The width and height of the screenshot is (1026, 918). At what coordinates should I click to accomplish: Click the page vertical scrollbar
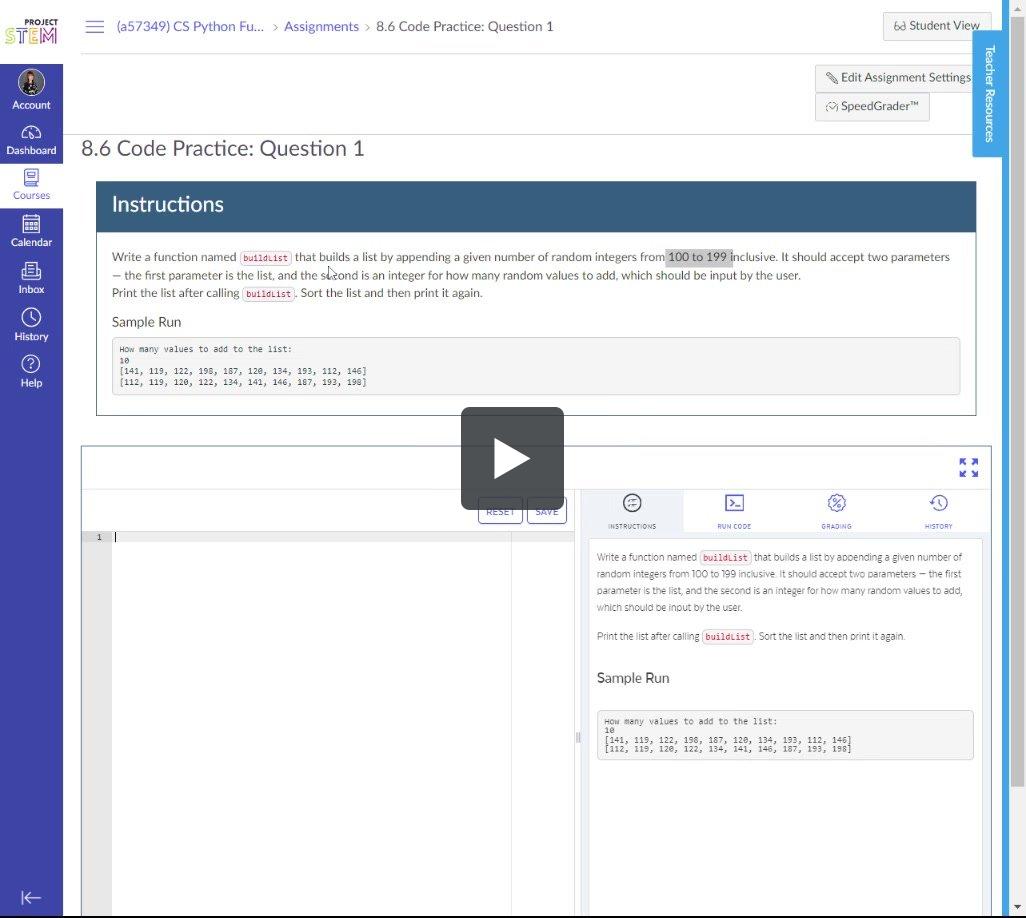click(x=1017, y=402)
